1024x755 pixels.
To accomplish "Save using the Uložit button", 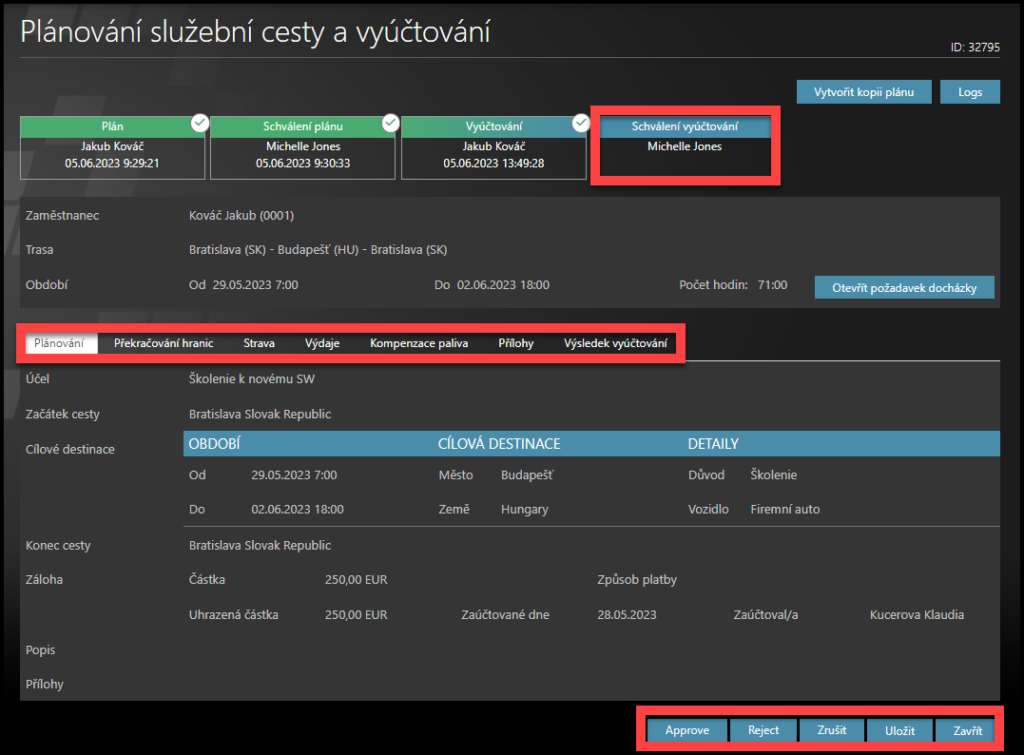I will (x=899, y=730).
